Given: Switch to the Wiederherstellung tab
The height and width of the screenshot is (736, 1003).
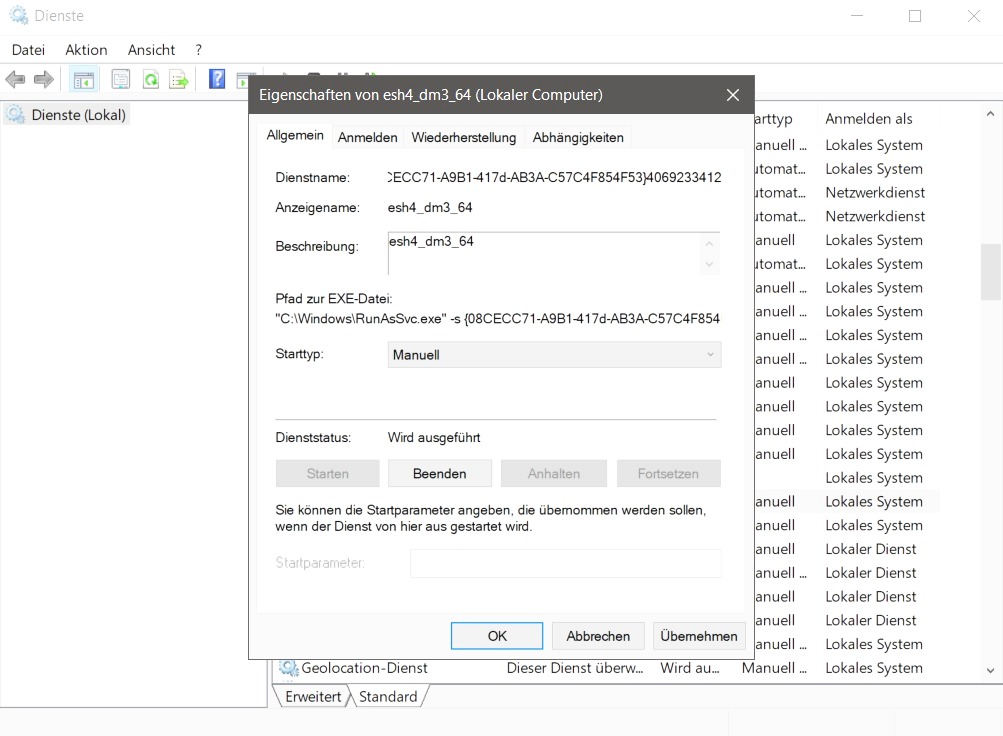Looking at the screenshot, I should point(464,138).
